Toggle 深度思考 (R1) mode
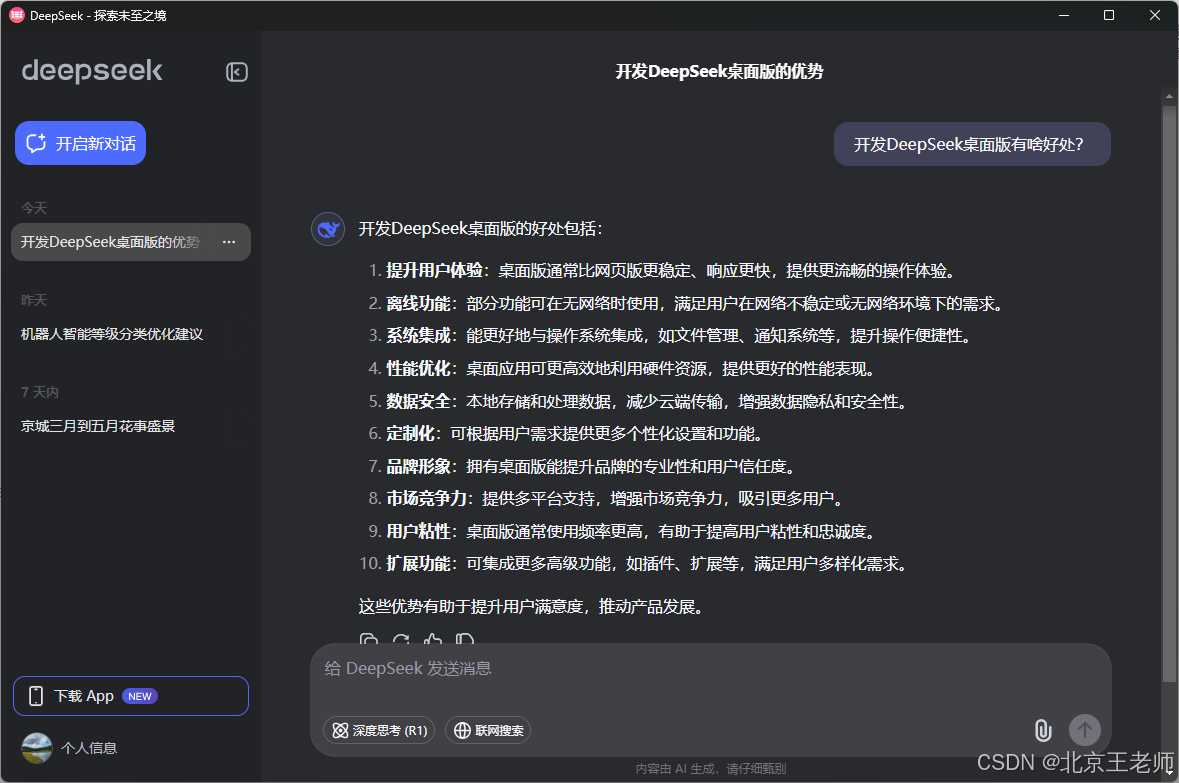Screen dimensions: 1179x783 [x=379, y=730]
